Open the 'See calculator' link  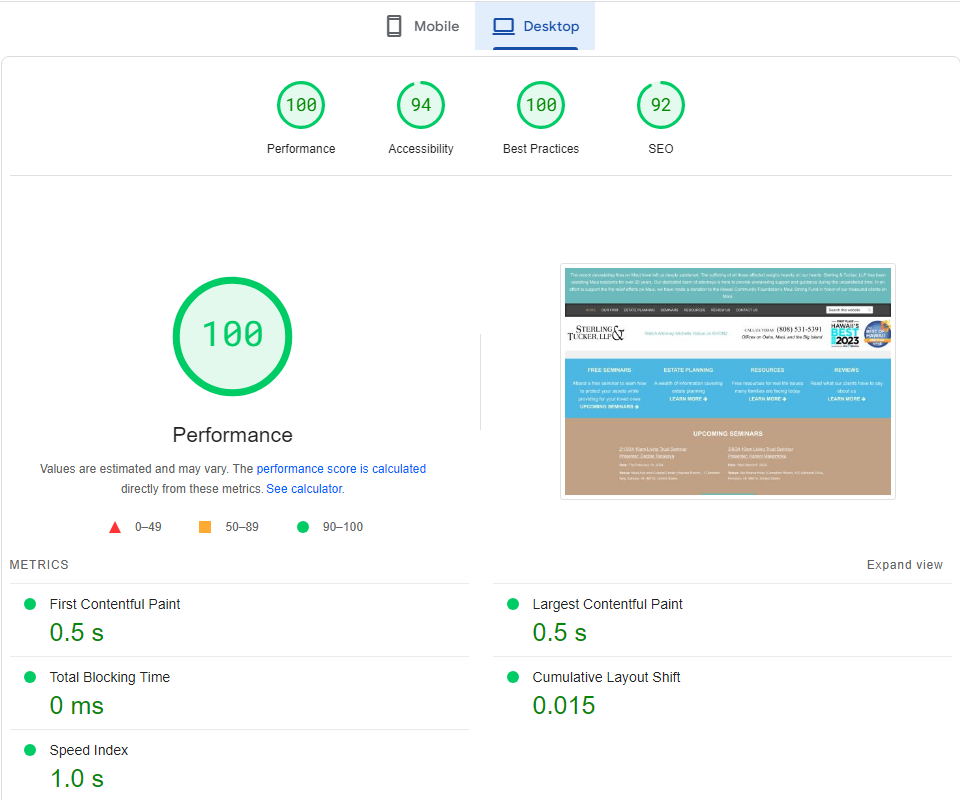click(304, 489)
